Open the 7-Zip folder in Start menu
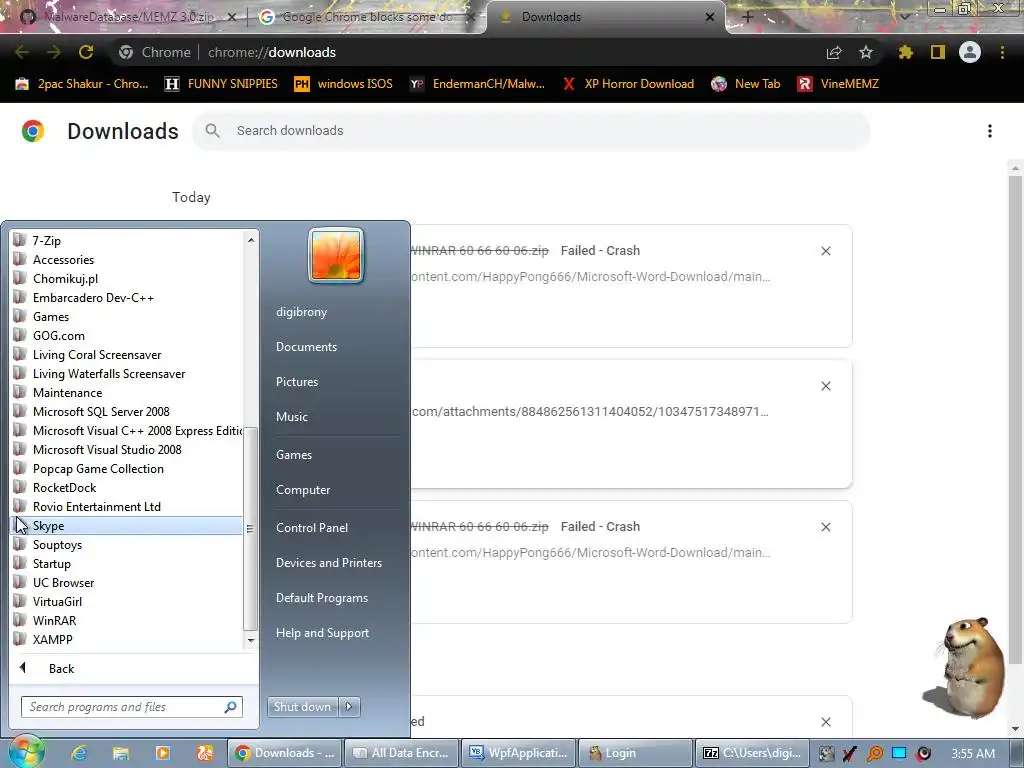Image resolution: width=1024 pixels, height=768 pixels. [x=127, y=240]
